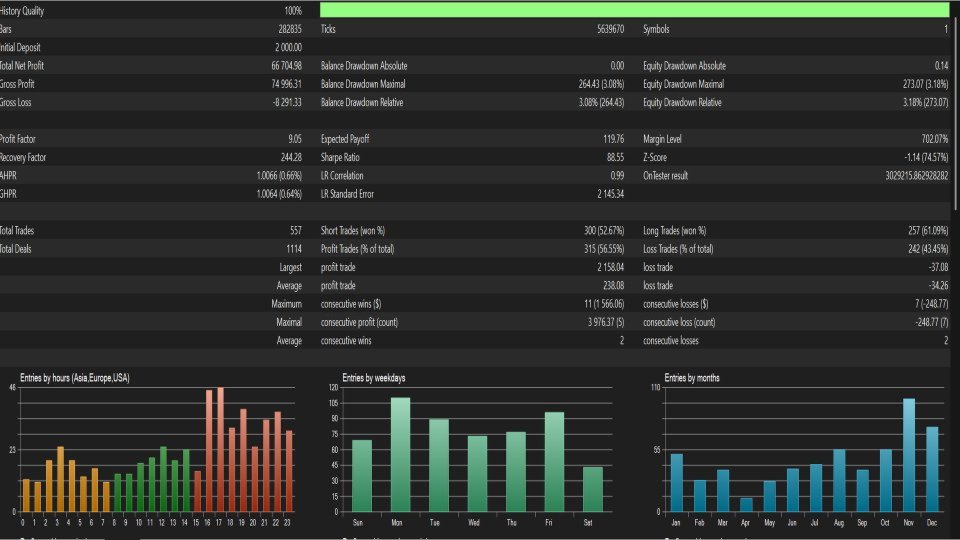Click the Entries by weekdays chart title

(373, 378)
